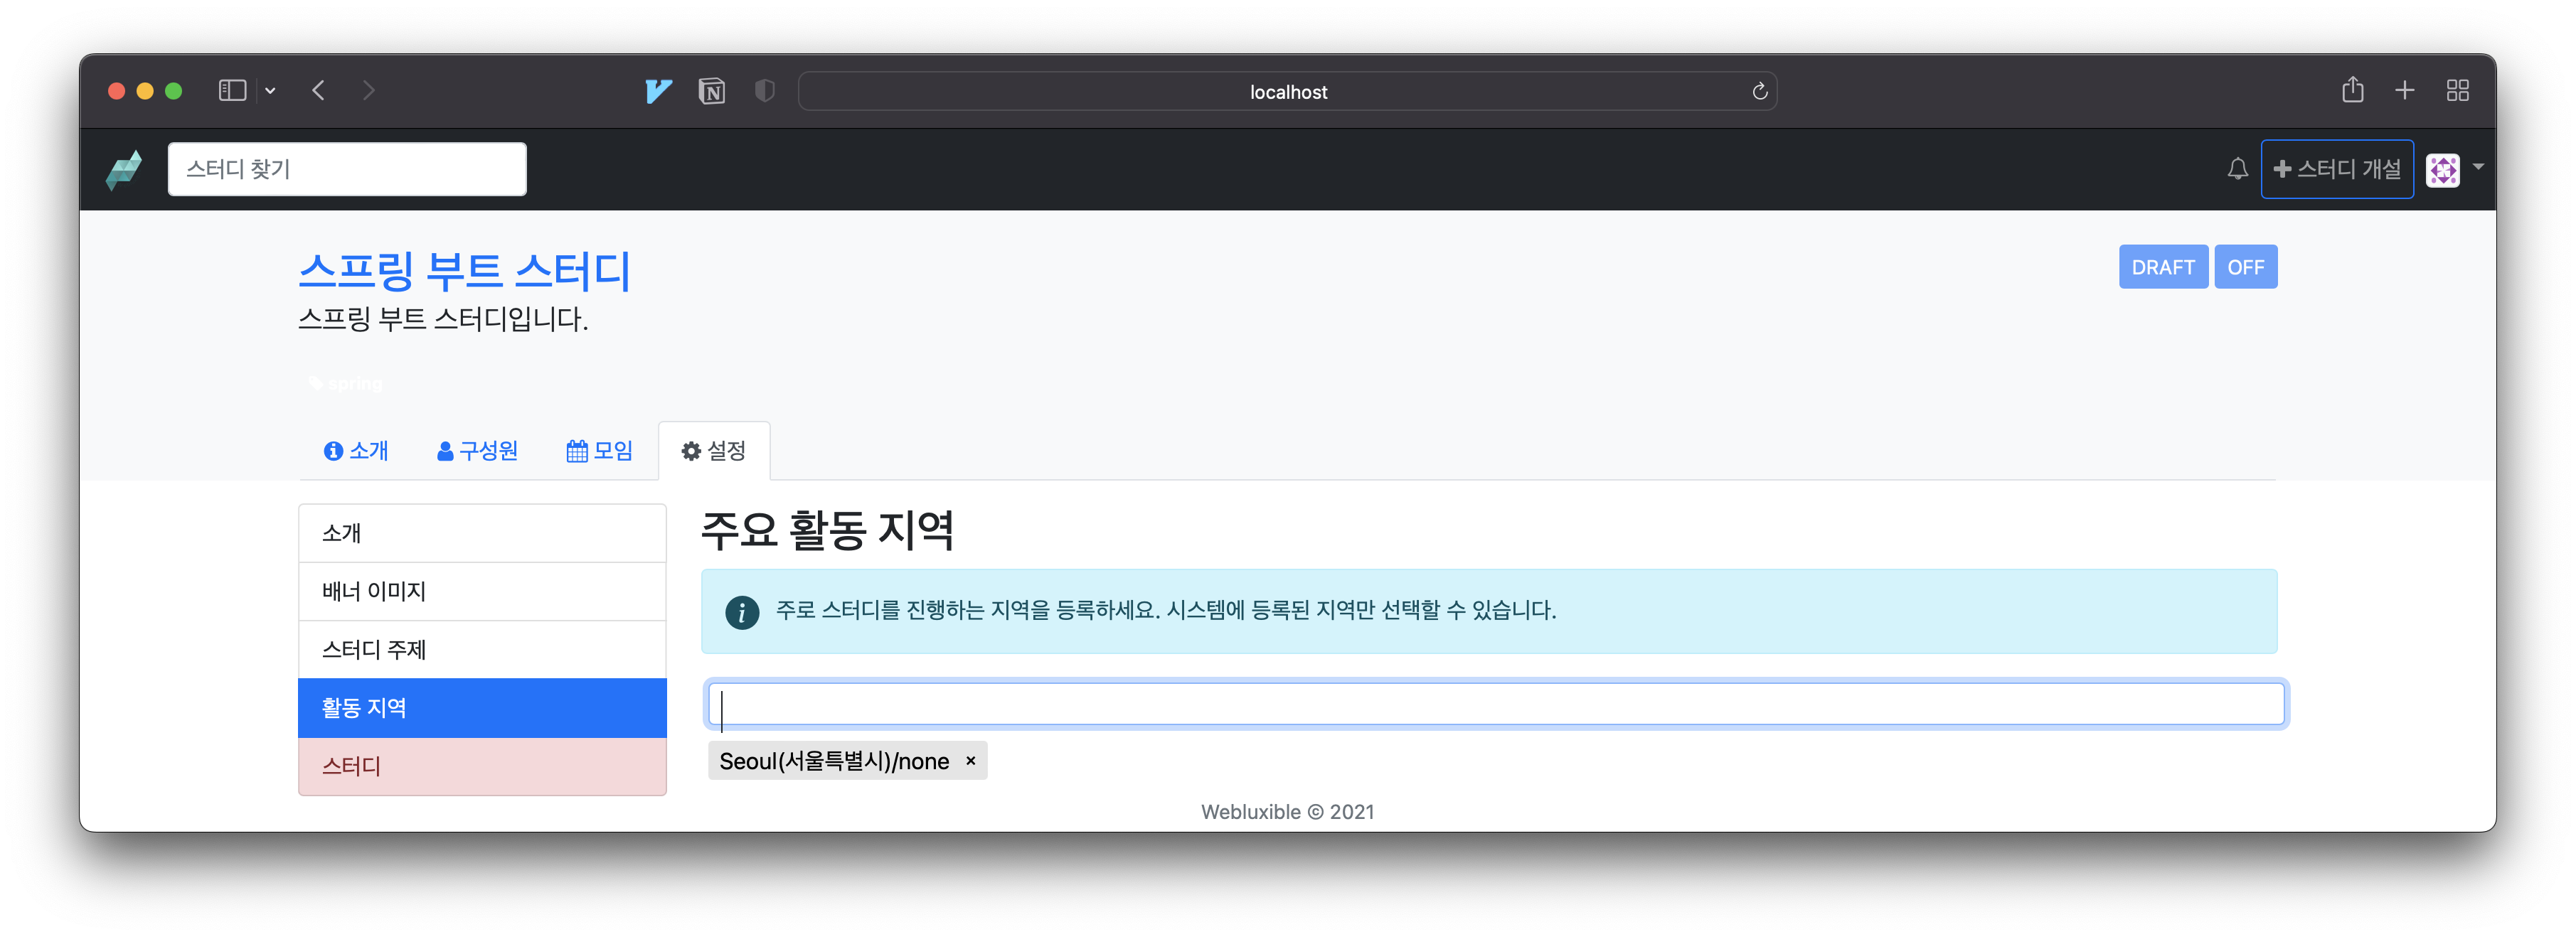Click the site logo in the navbar
The width and height of the screenshot is (2576, 937).
pyautogui.click(x=124, y=169)
